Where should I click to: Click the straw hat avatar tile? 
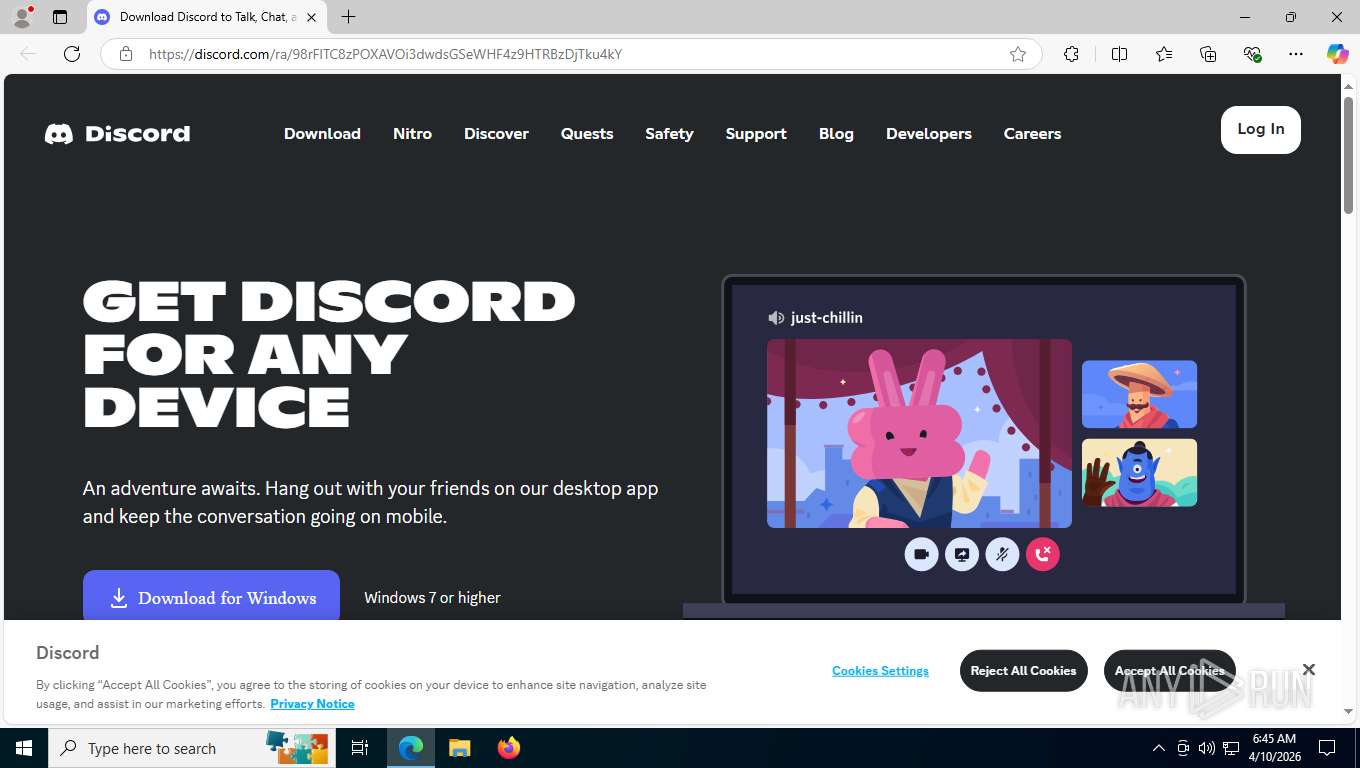click(x=1139, y=394)
